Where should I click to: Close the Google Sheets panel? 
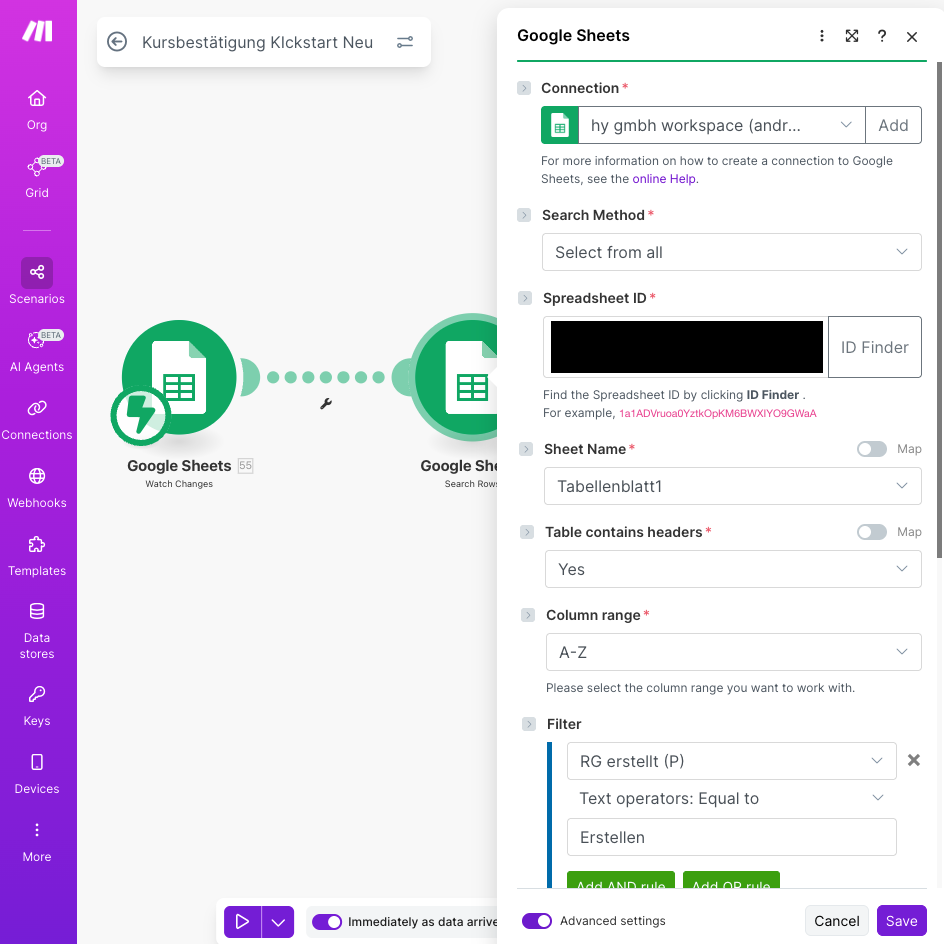(x=912, y=37)
